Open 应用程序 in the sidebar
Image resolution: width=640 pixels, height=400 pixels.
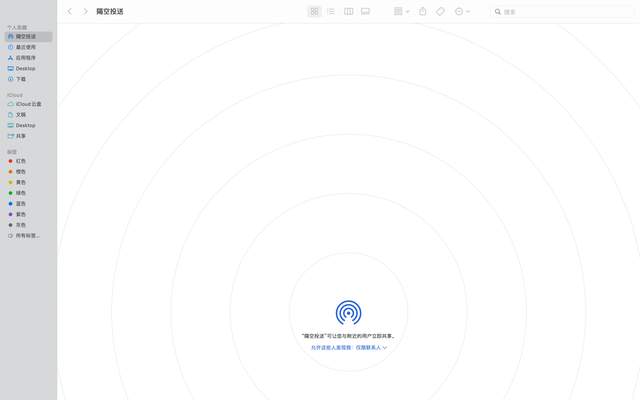[x=29, y=58]
